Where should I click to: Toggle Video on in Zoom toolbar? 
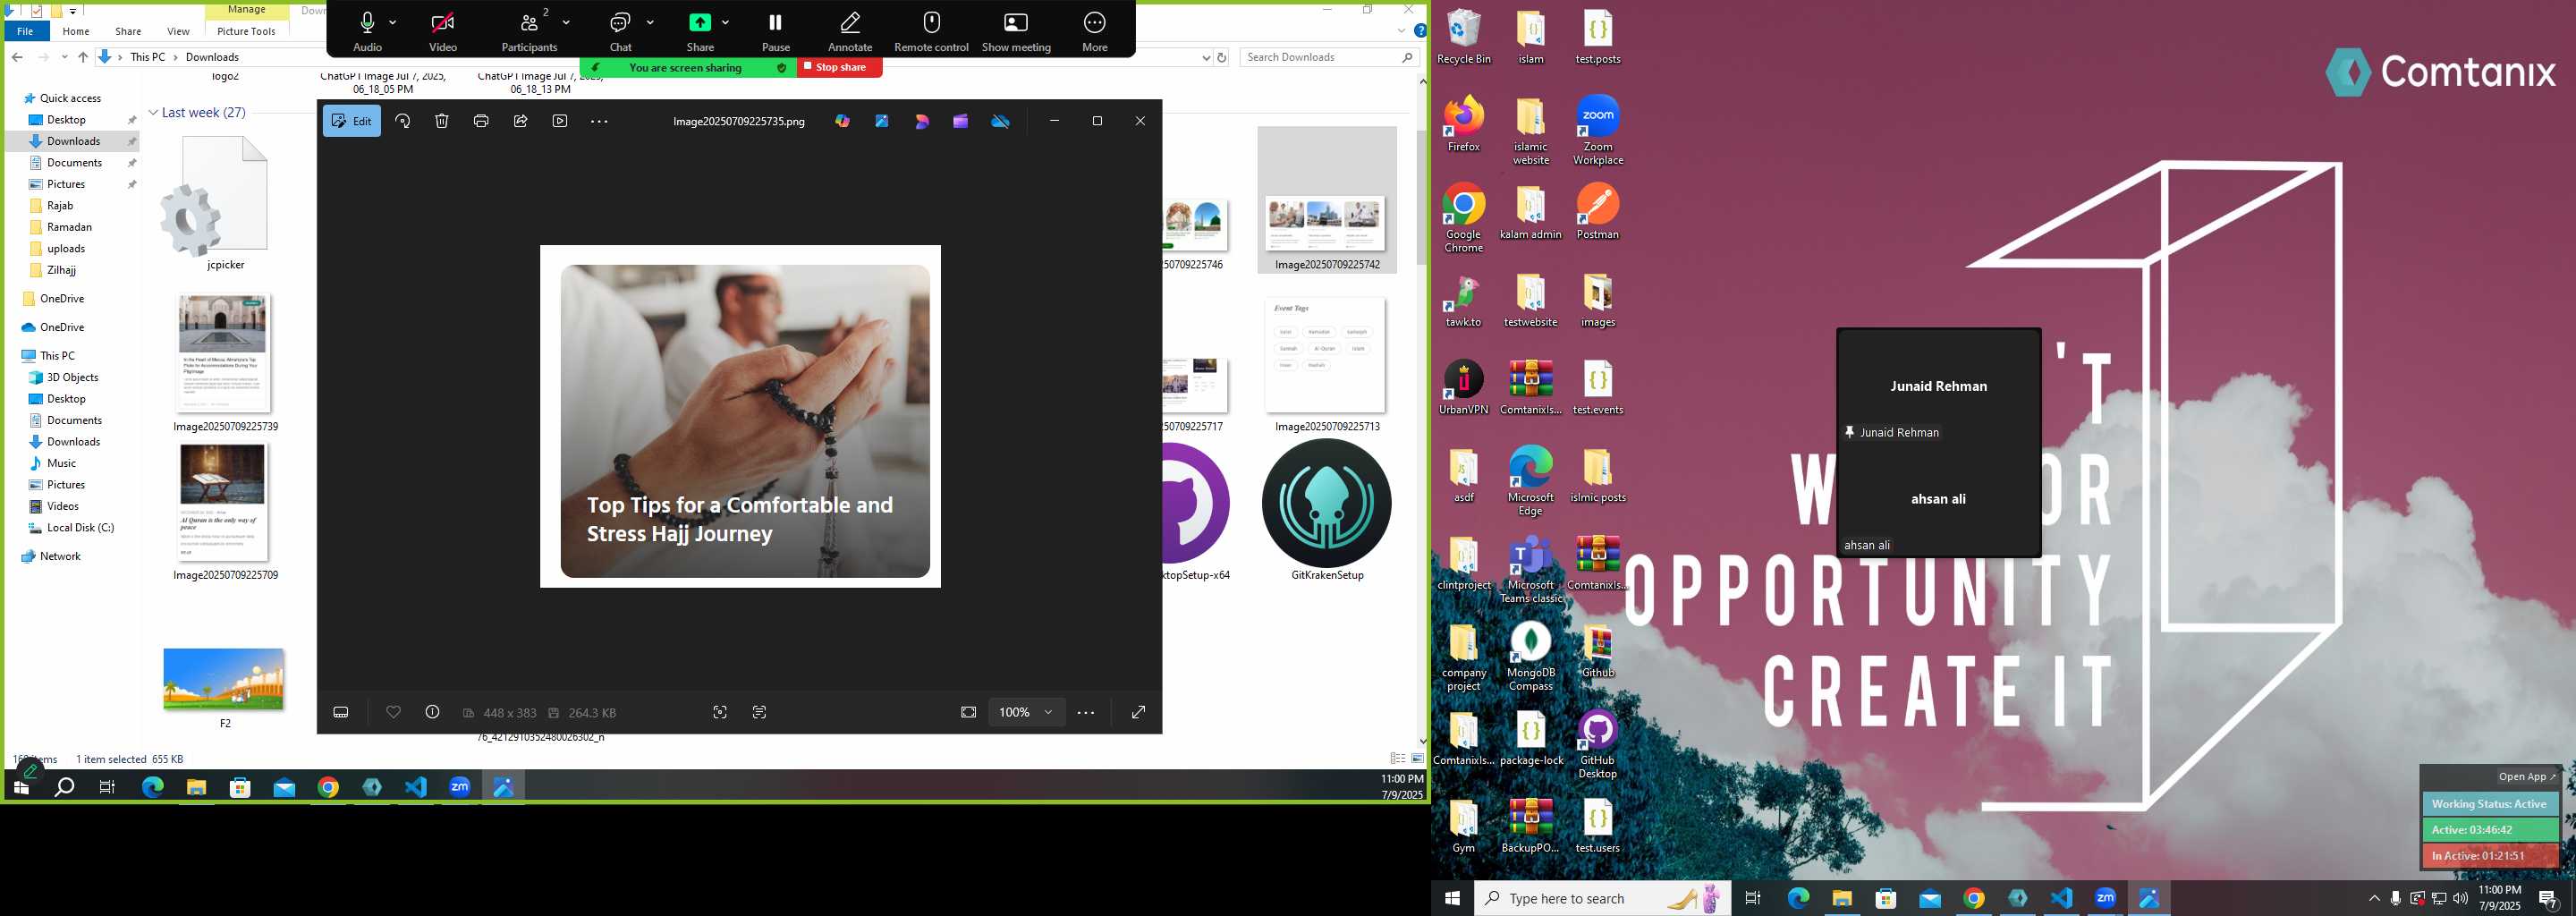click(x=443, y=31)
